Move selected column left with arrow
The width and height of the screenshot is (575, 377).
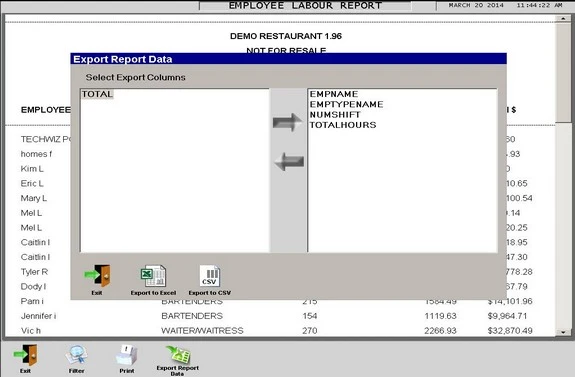[289, 161]
